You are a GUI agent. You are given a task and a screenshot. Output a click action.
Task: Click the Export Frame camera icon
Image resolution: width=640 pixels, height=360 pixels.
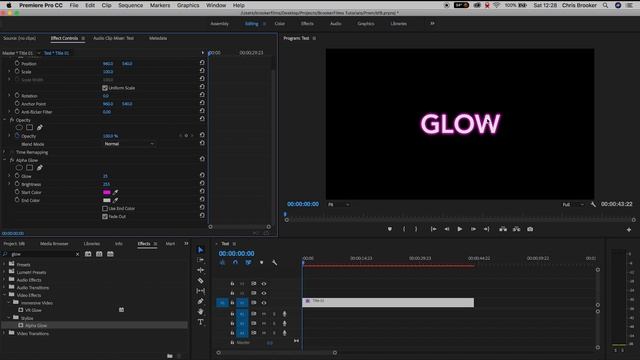530,229
